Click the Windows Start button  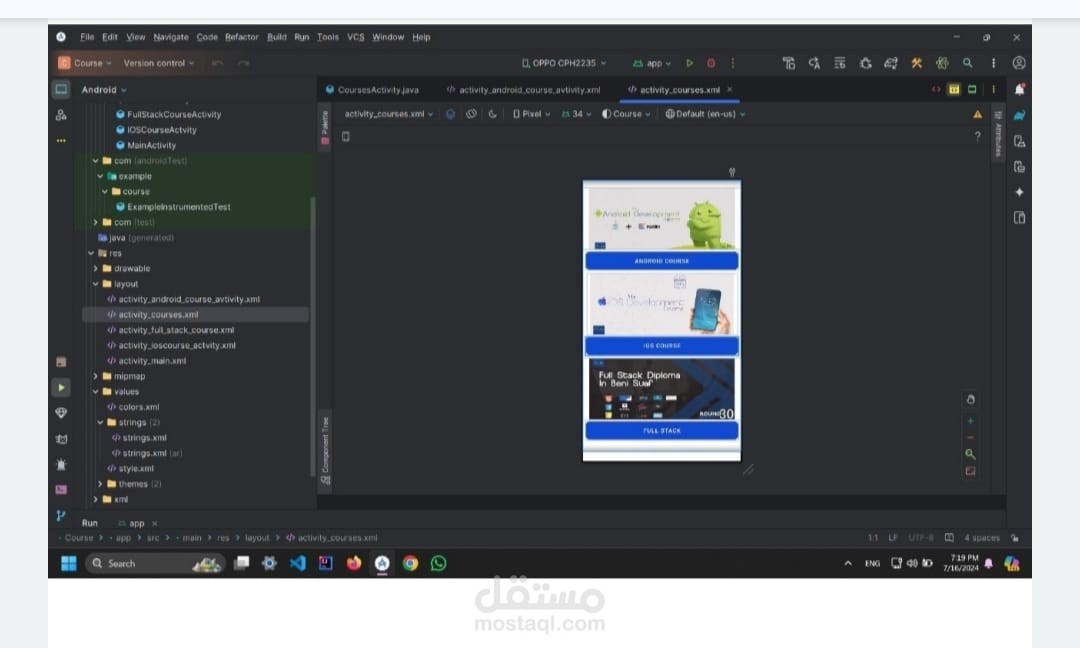click(69, 563)
